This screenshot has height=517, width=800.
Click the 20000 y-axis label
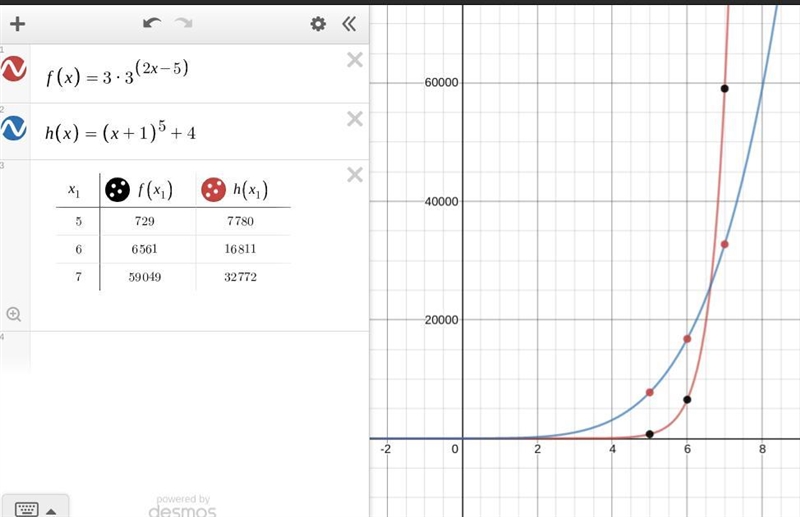click(441, 320)
